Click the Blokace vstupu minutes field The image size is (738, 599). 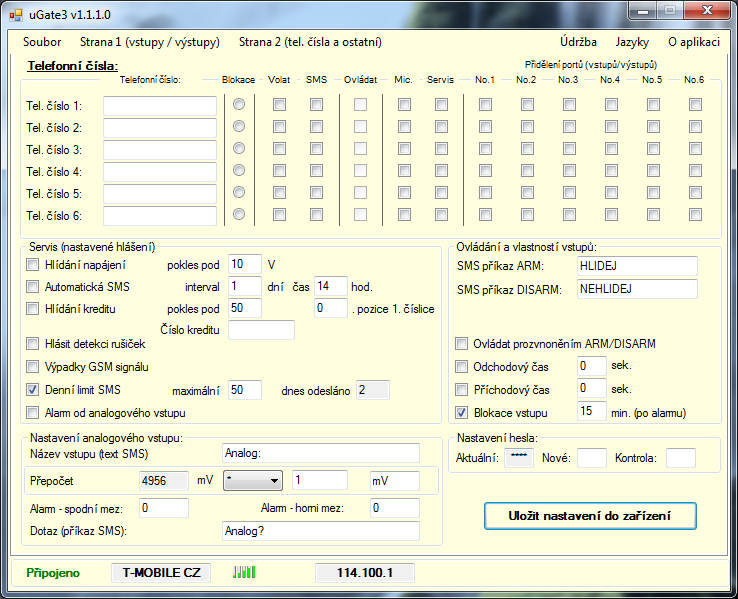coord(592,411)
